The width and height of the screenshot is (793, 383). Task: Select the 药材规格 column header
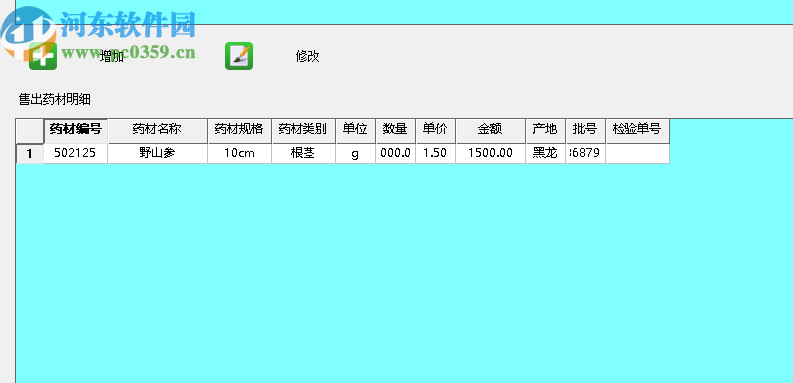point(239,131)
